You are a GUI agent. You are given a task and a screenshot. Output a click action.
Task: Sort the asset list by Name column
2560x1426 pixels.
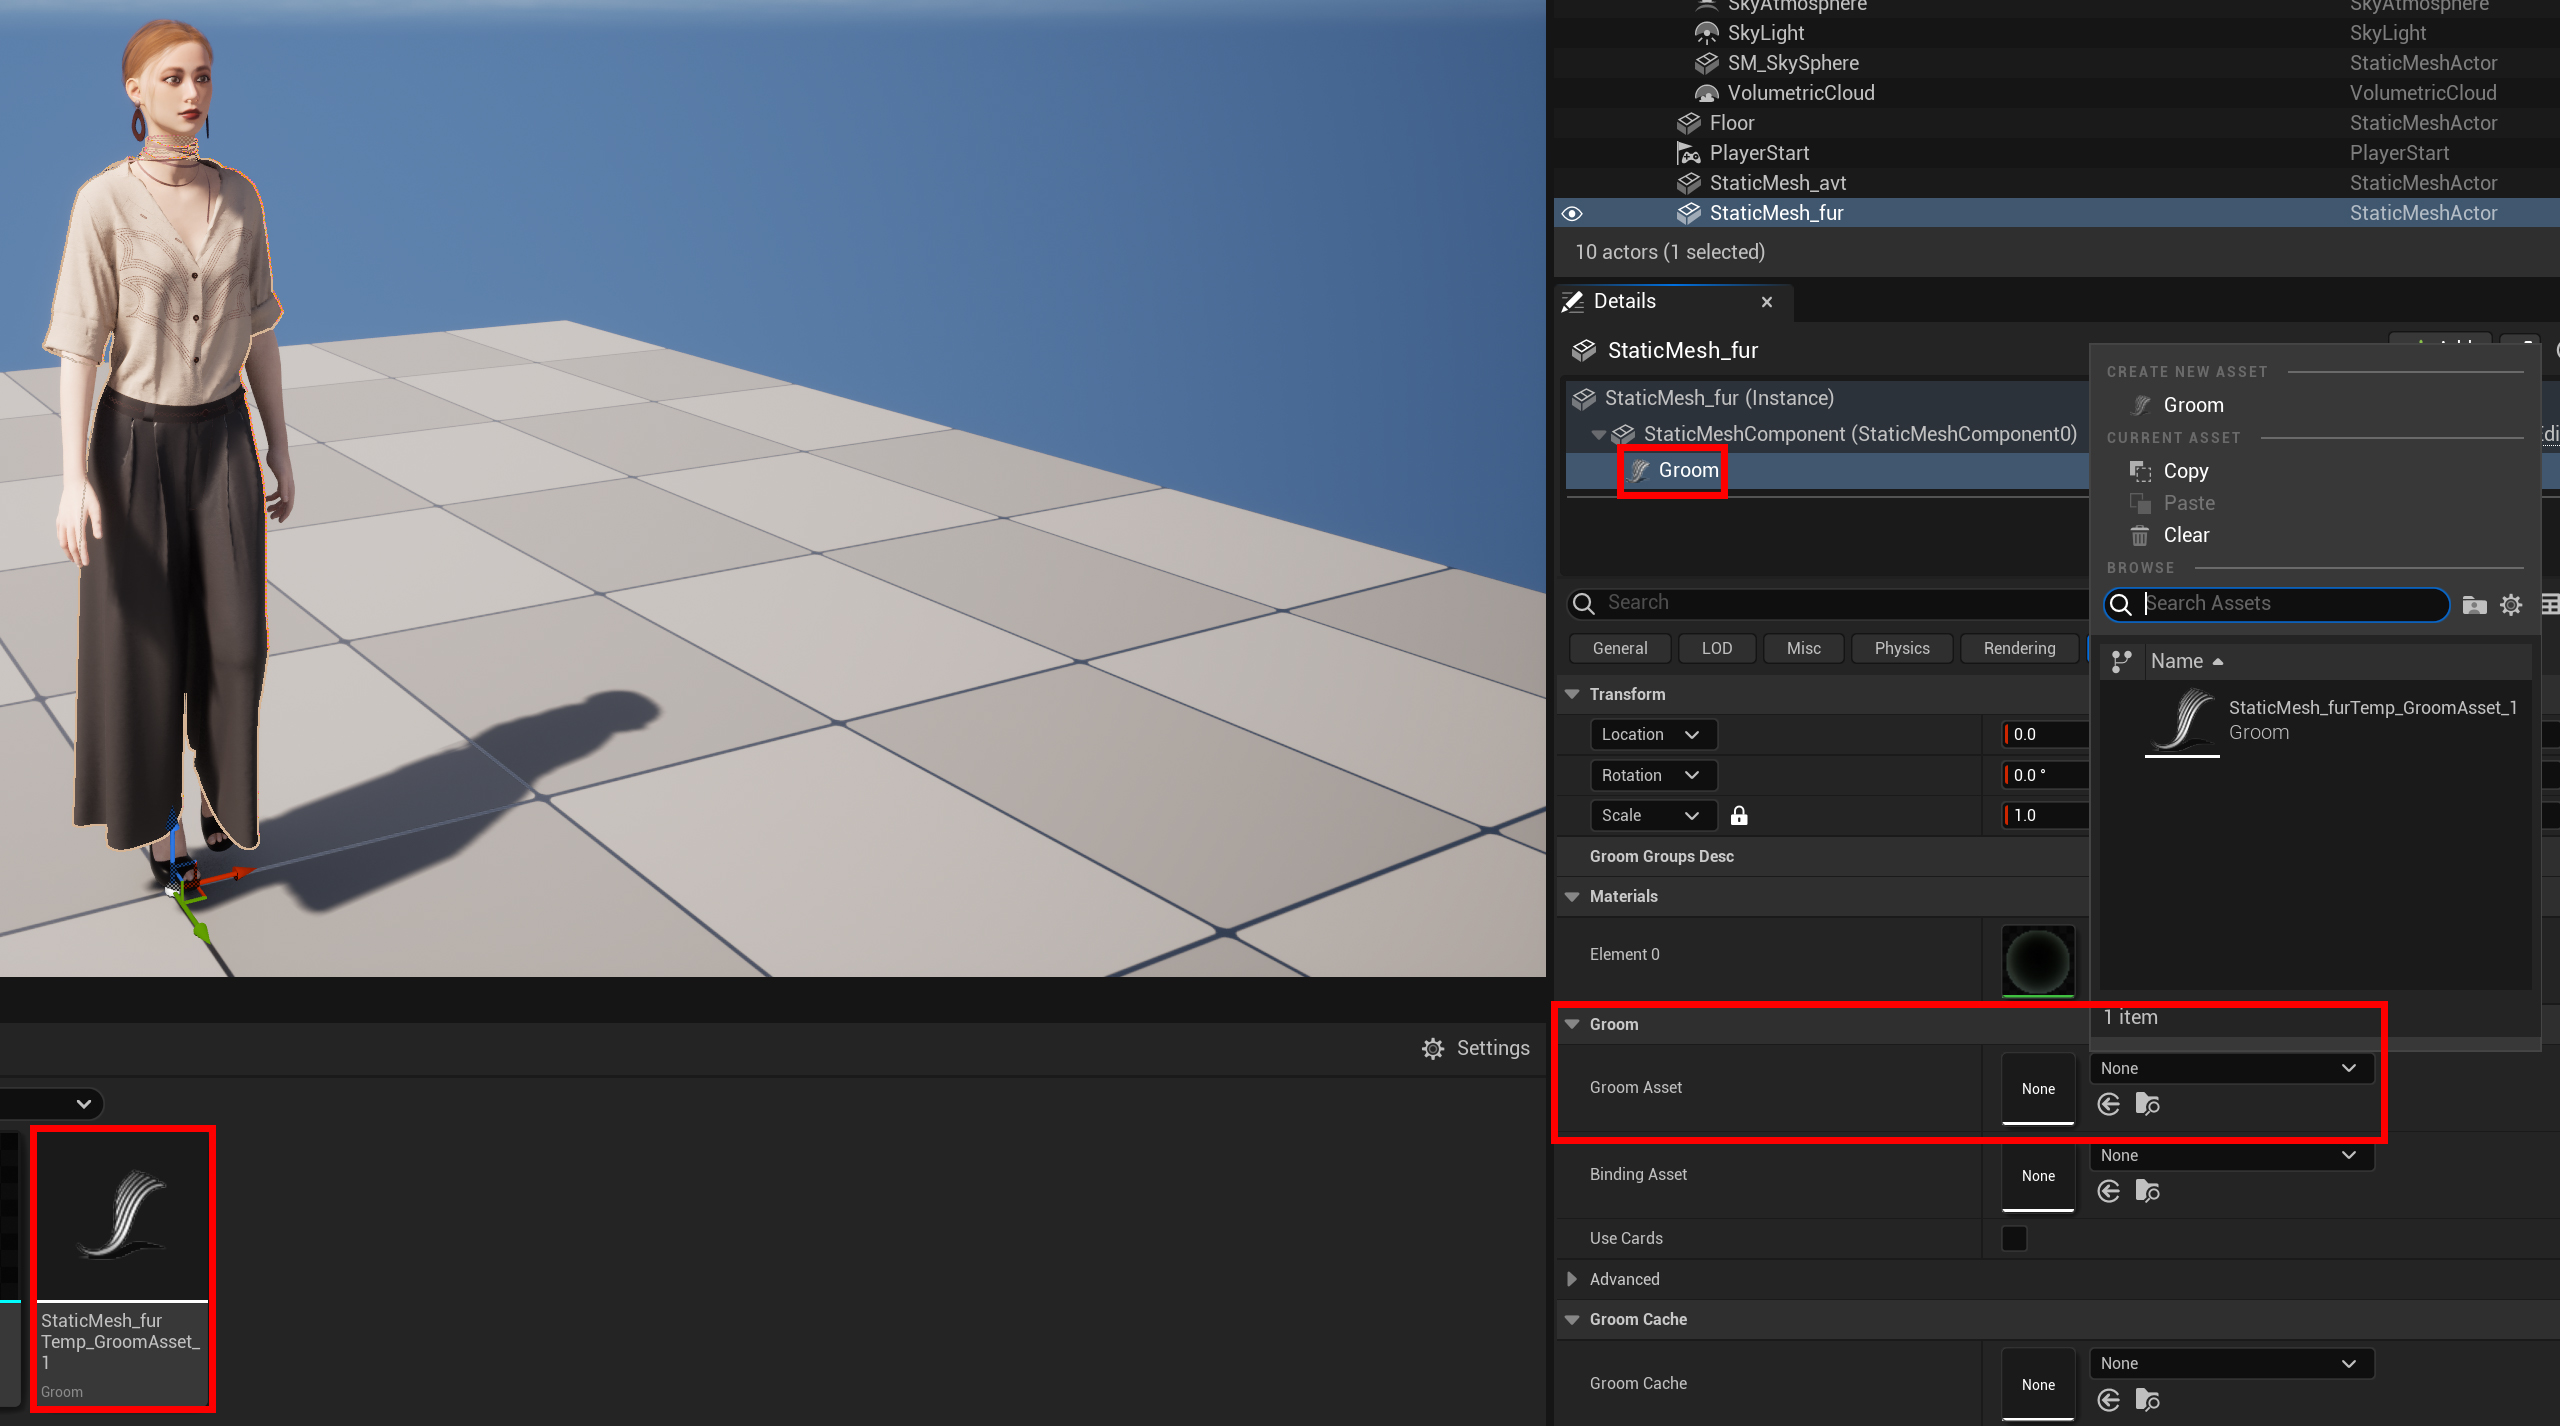(2187, 661)
